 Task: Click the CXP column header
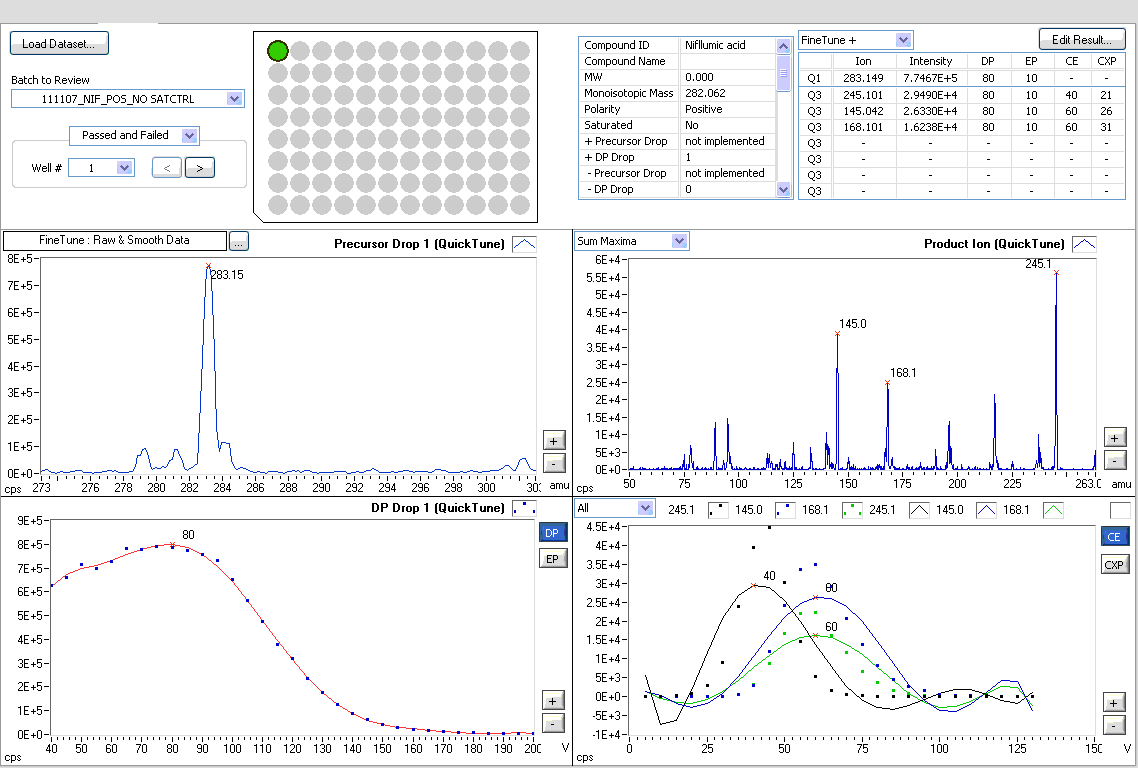[x=1107, y=61]
